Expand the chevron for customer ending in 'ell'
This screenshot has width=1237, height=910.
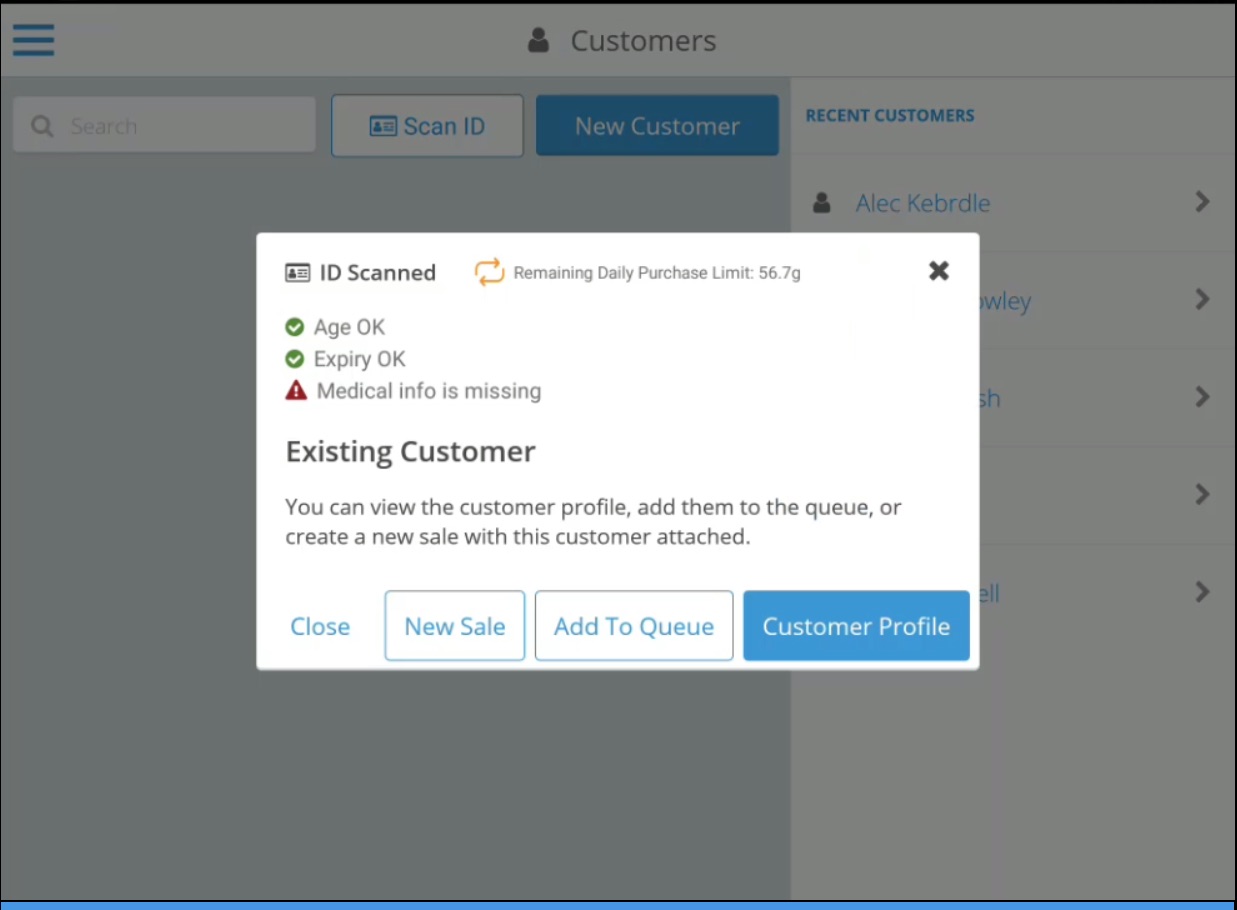point(1202,592)
